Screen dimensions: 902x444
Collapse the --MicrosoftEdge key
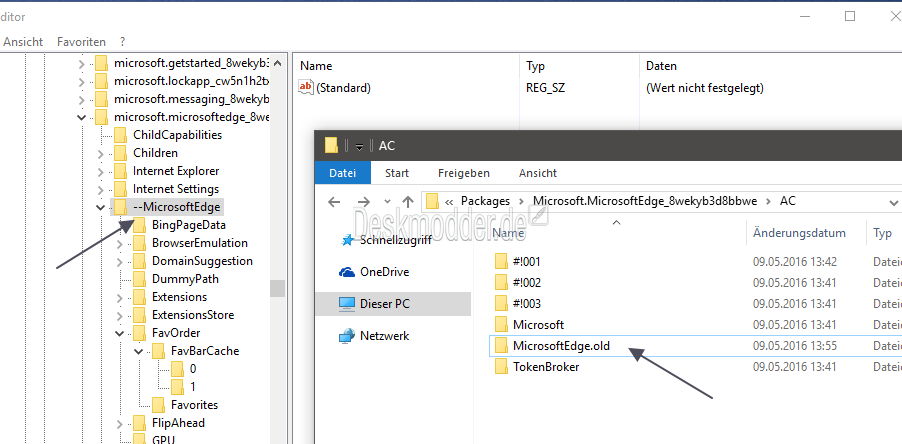click(101, 207)
